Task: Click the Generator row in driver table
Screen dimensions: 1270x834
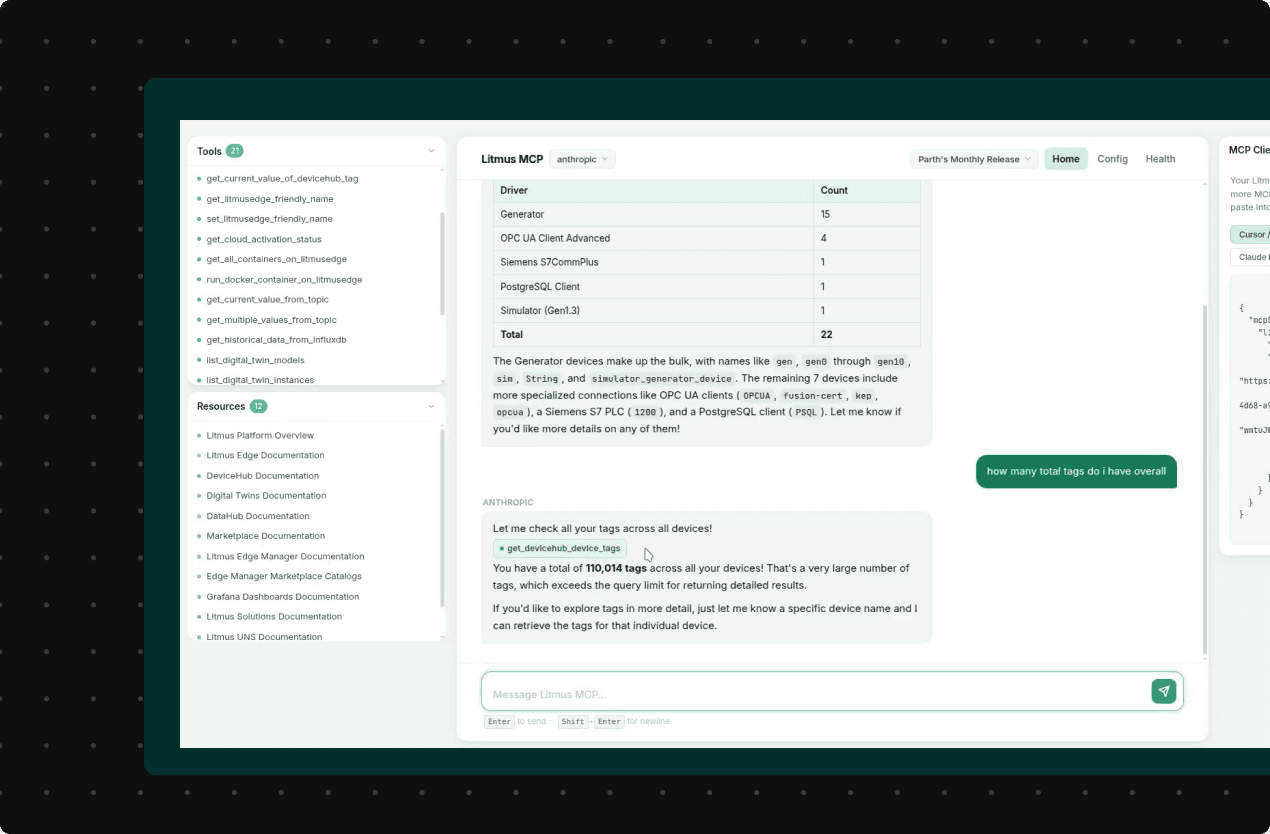Action: [x=707, y=214]
